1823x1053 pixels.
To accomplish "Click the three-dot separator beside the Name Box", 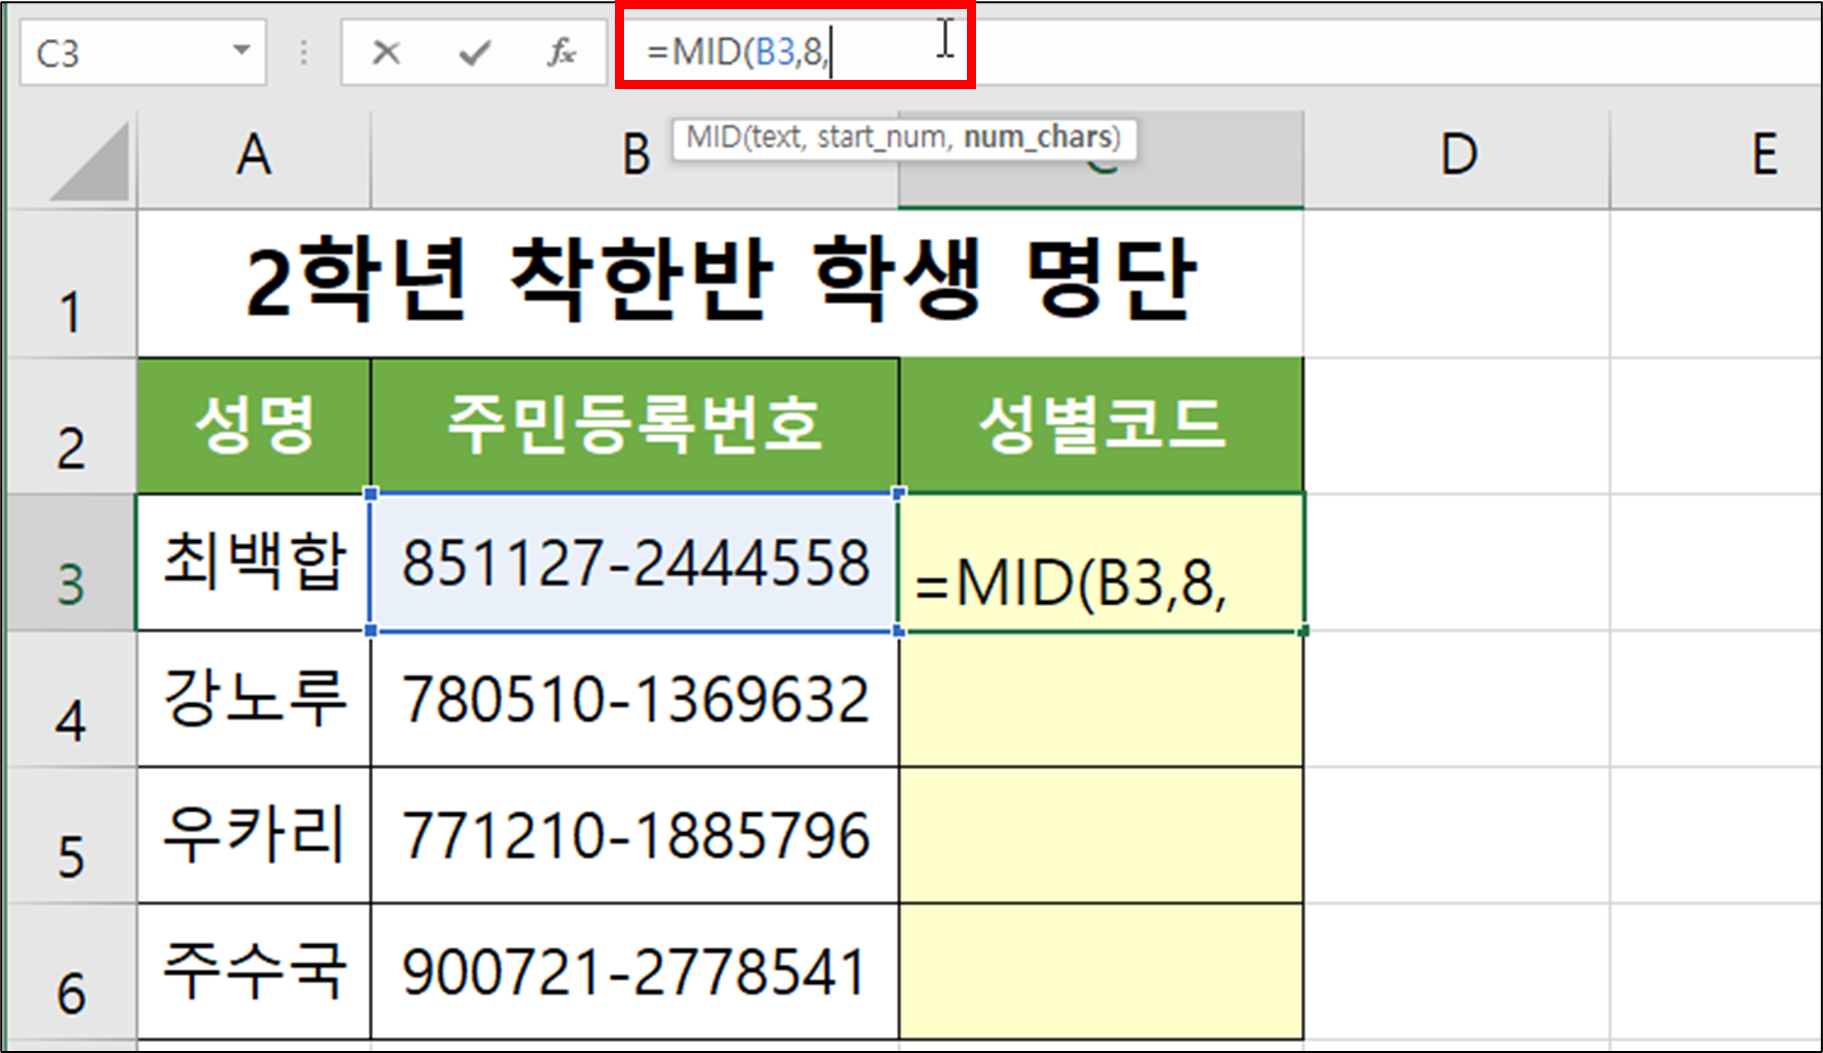I will (302, 50).
